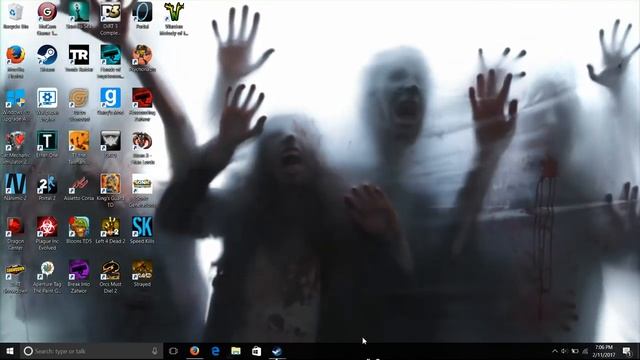Open File Explorer from the taskbar

tap(236, 351)
